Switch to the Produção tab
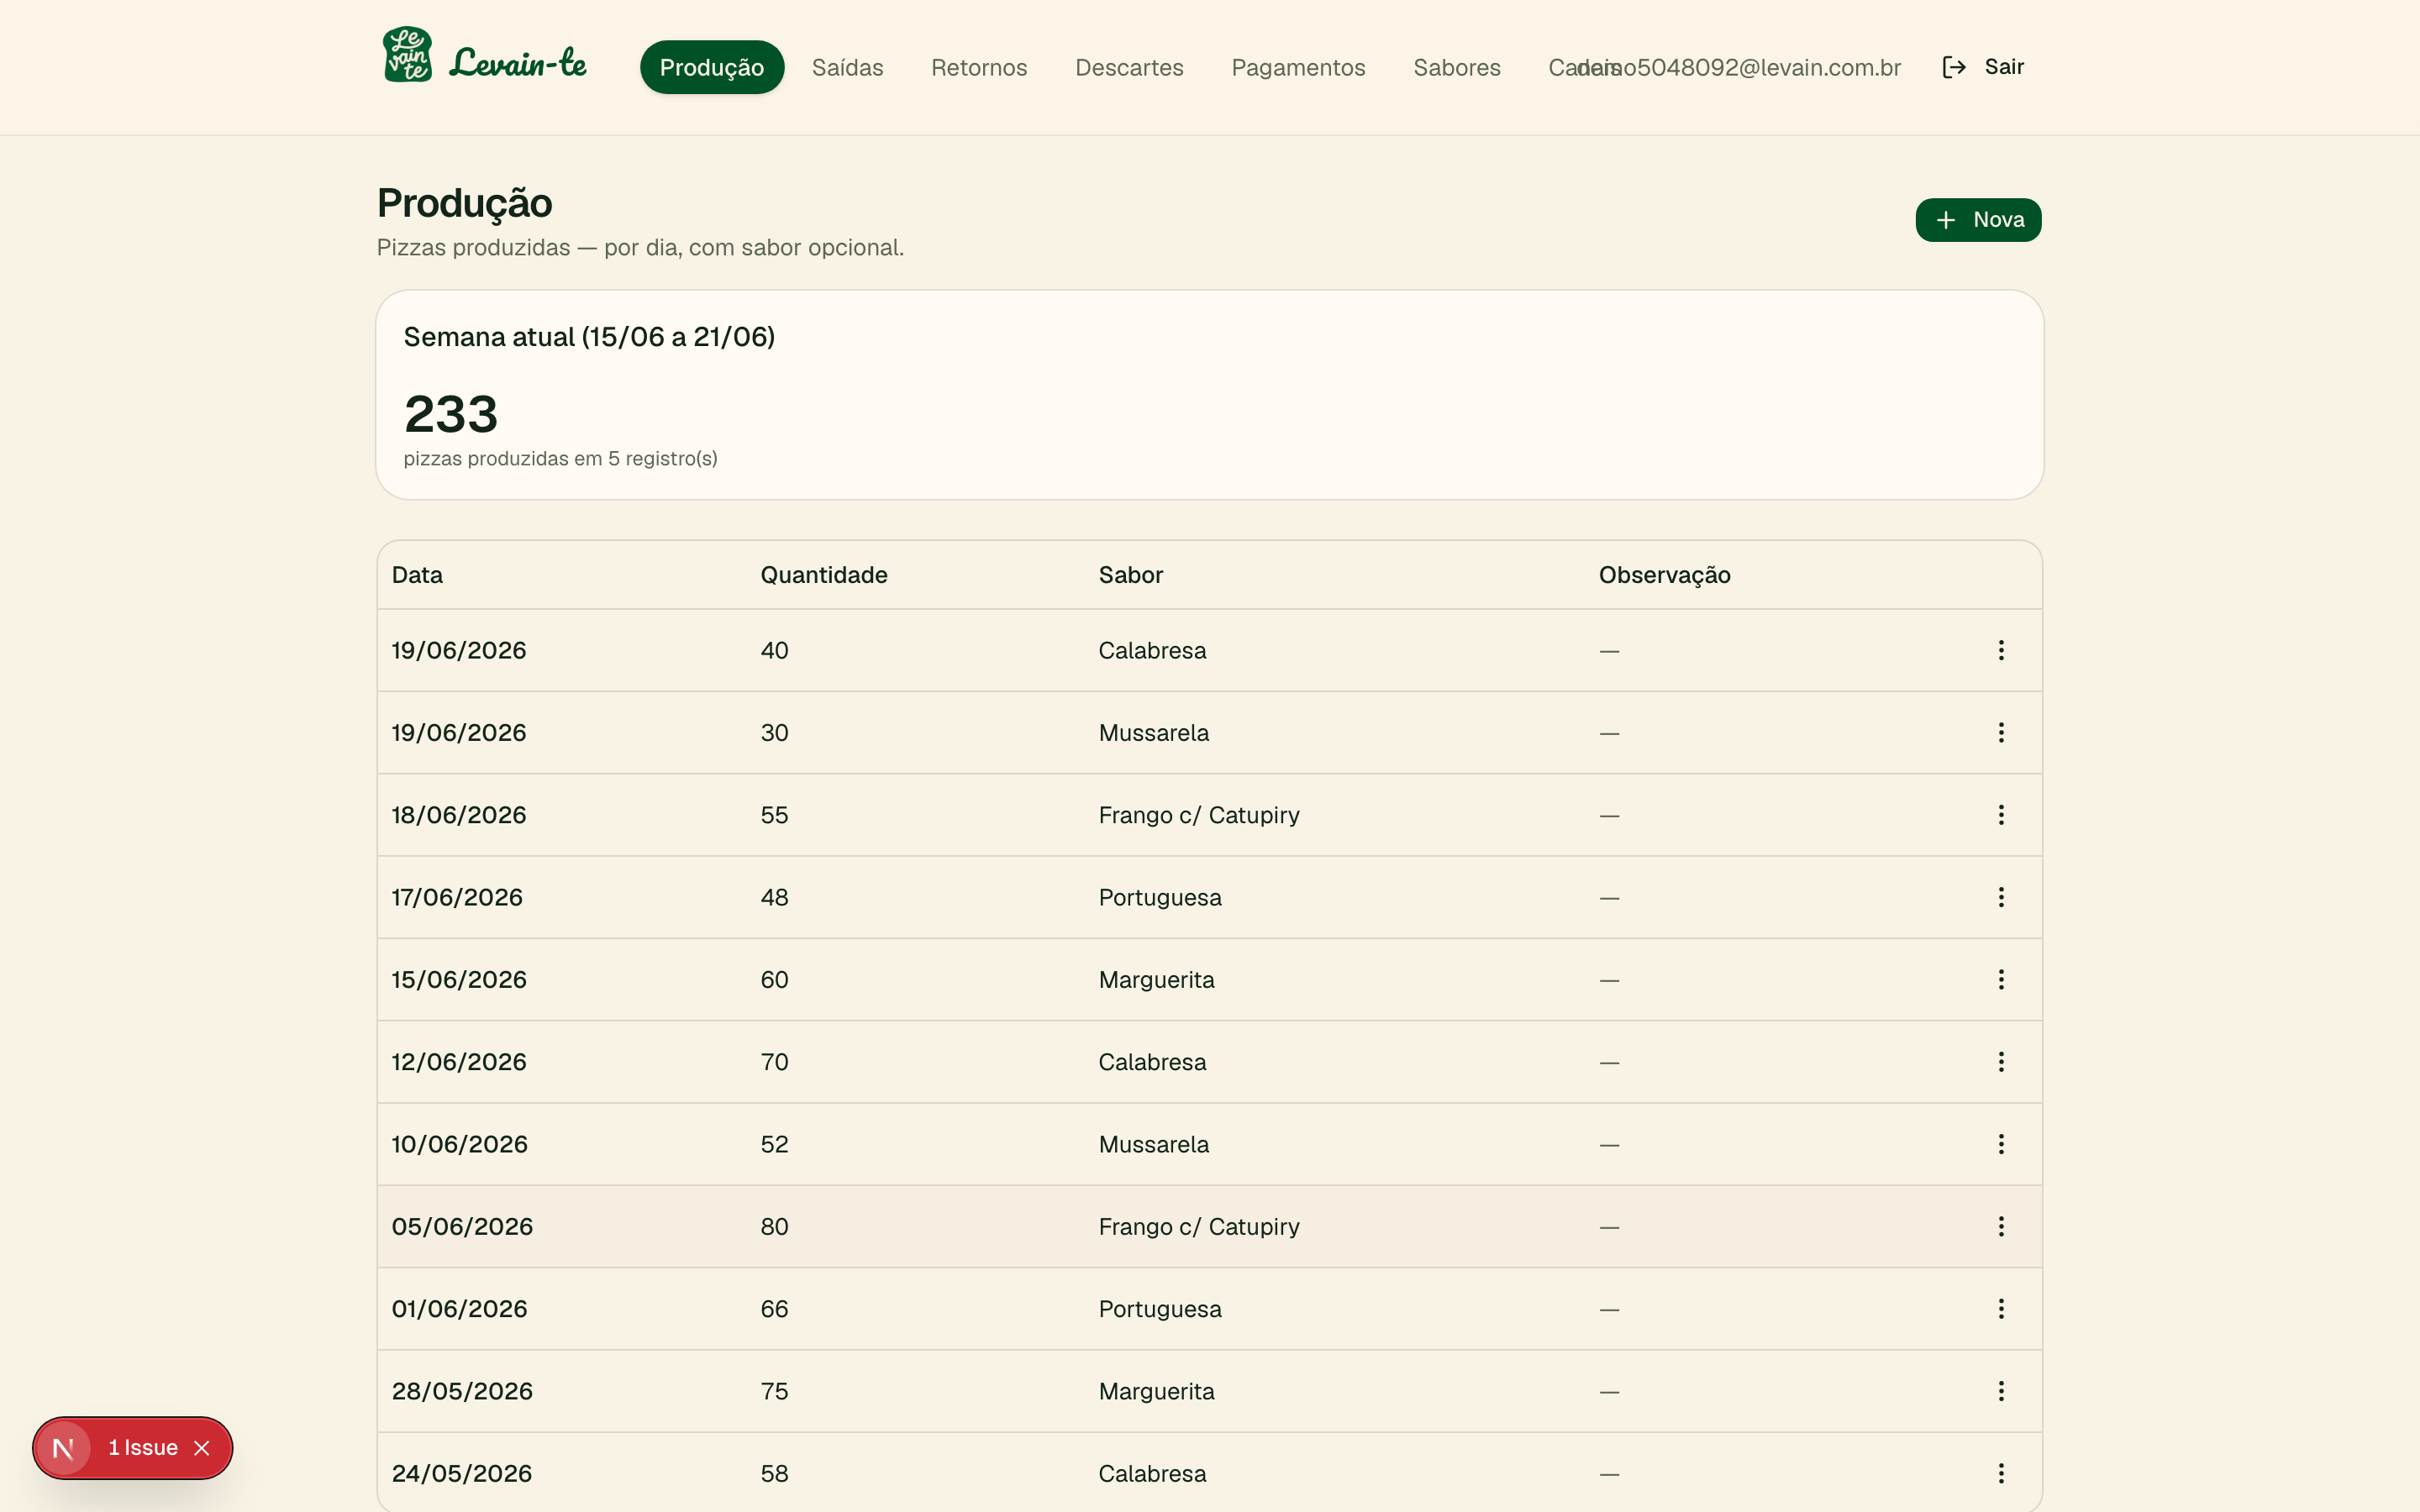 click(712, 67)
